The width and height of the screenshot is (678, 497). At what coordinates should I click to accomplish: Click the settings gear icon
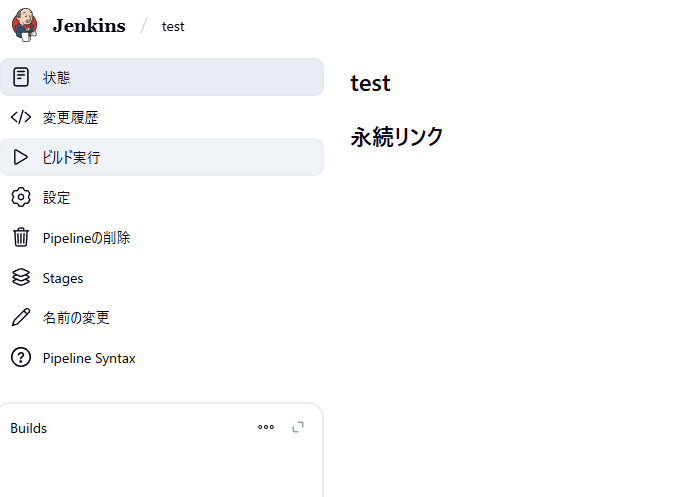[x=21, y=197]
